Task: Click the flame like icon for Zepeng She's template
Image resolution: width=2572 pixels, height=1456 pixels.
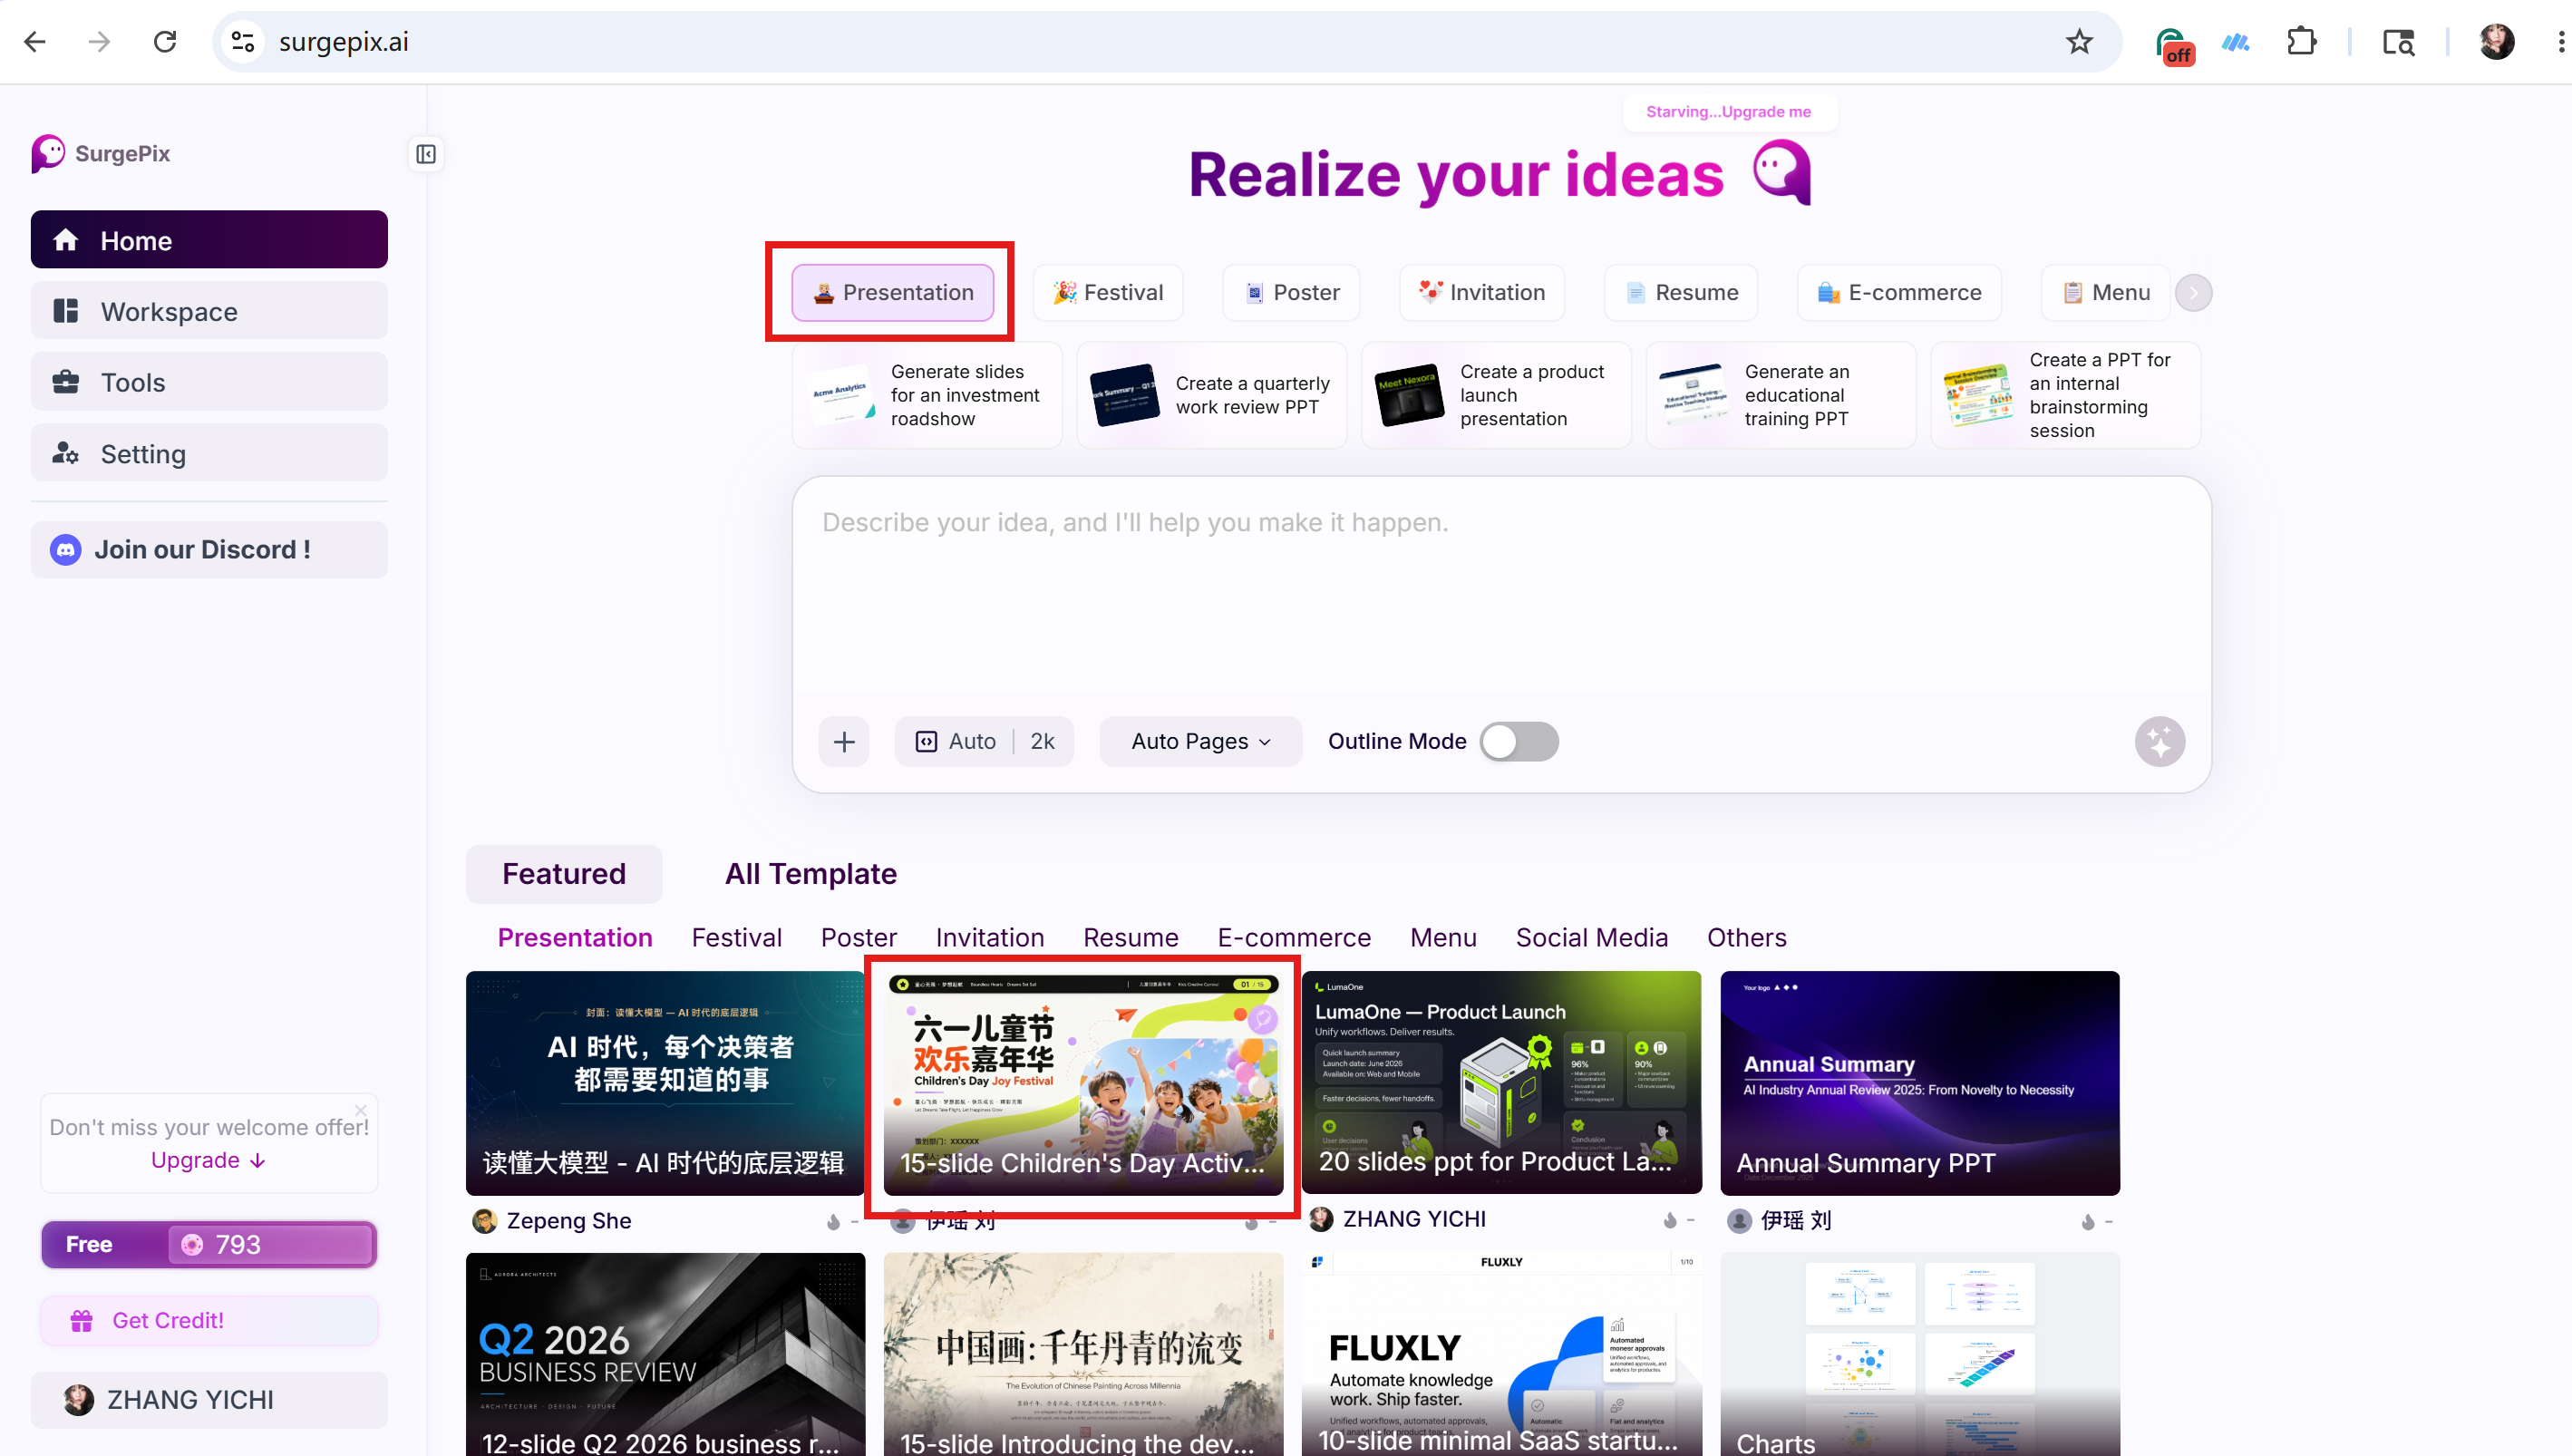Action: coord(833,1221)
